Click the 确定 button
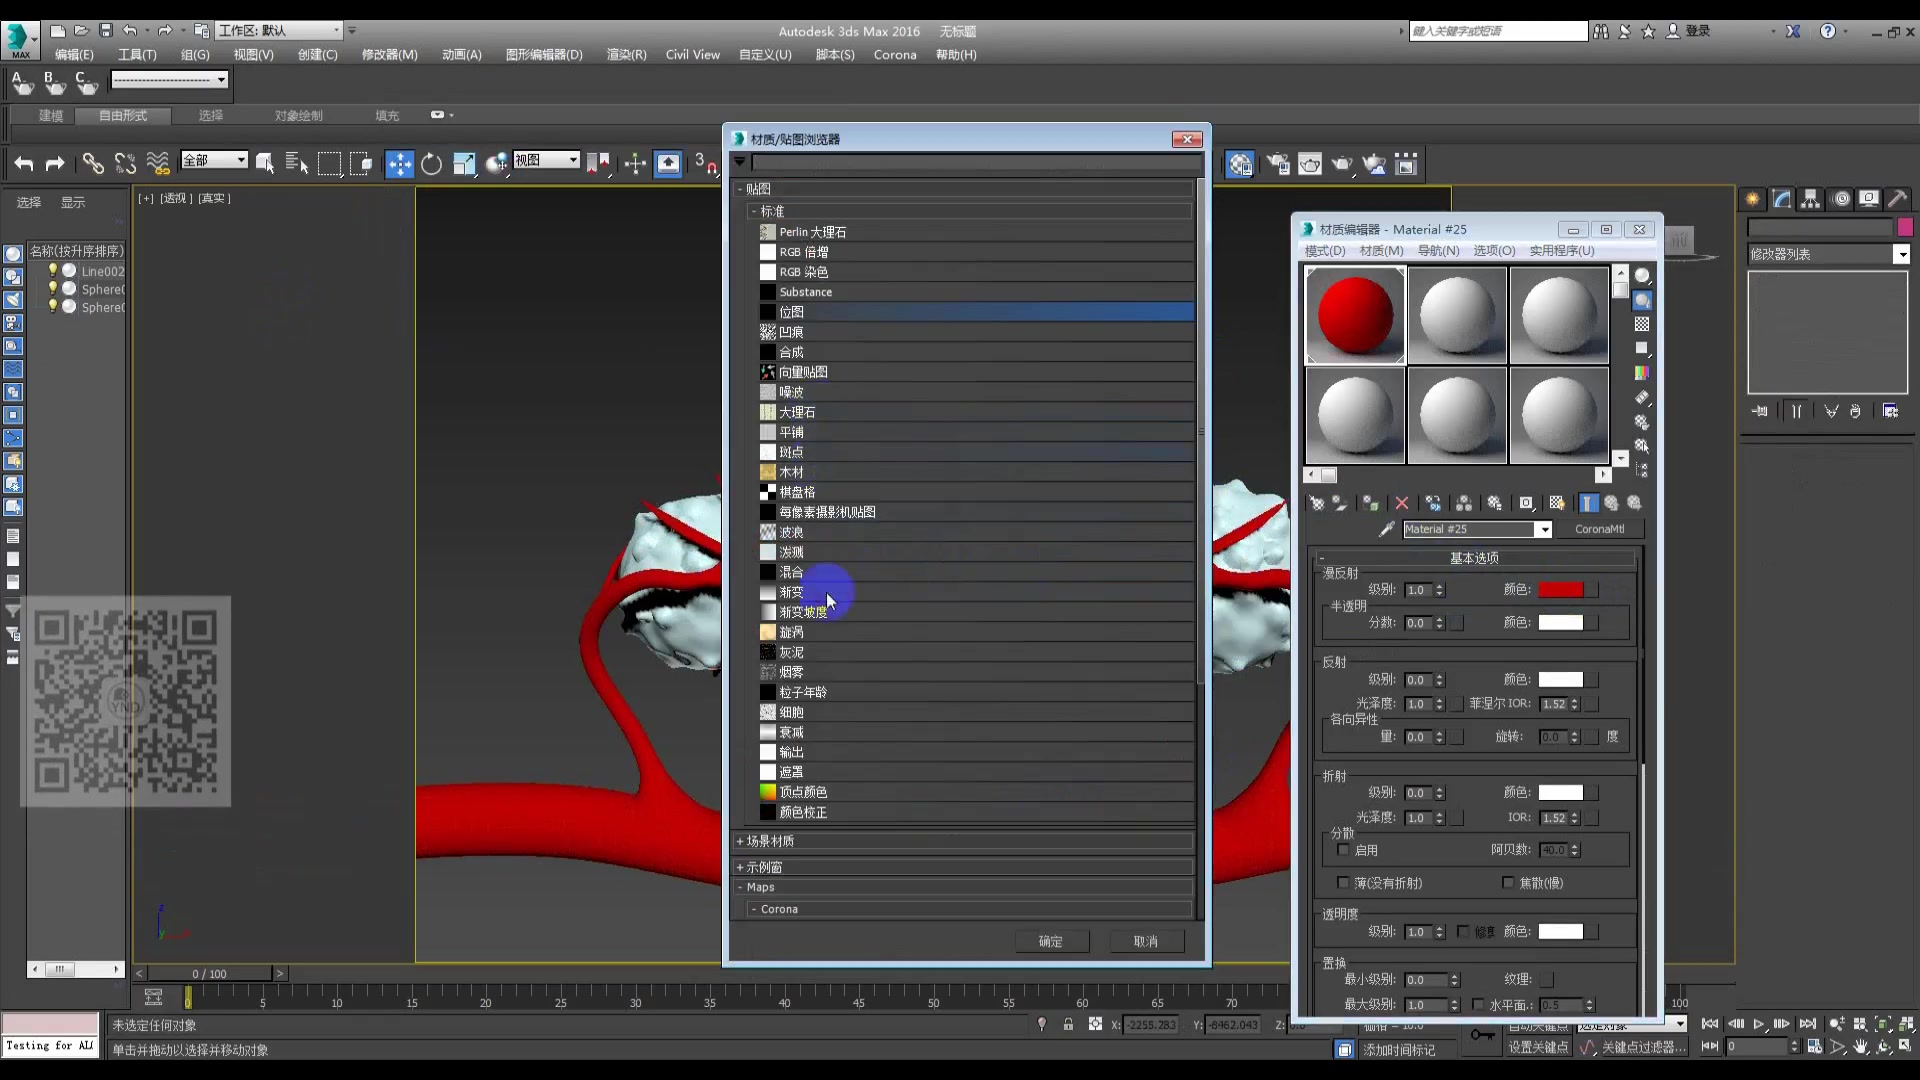Viewport: 1920px width, 1080px height. pyautogui.click(x=1050, y=941)
